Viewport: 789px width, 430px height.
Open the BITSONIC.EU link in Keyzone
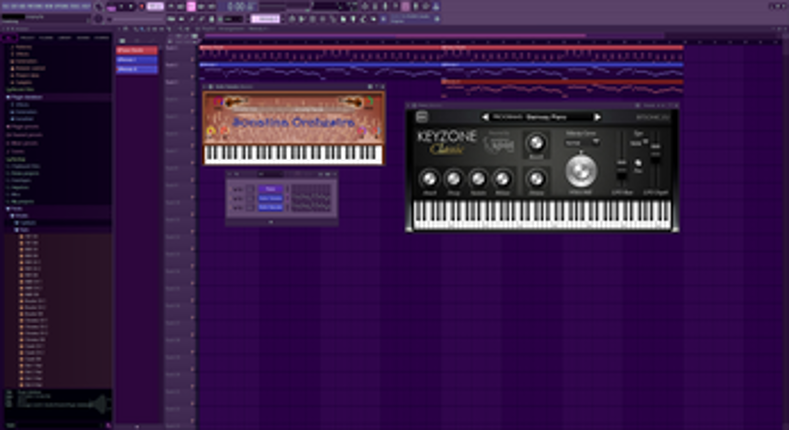click(653, 117)
